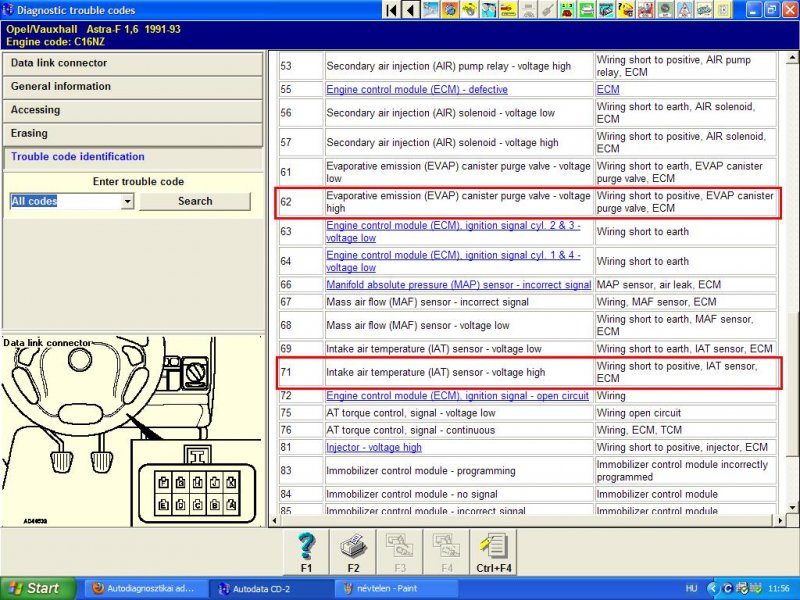The width and height of the screenshot is (800, 600).
Task: Open the orange globe toolbar icon
Action: 450,10
